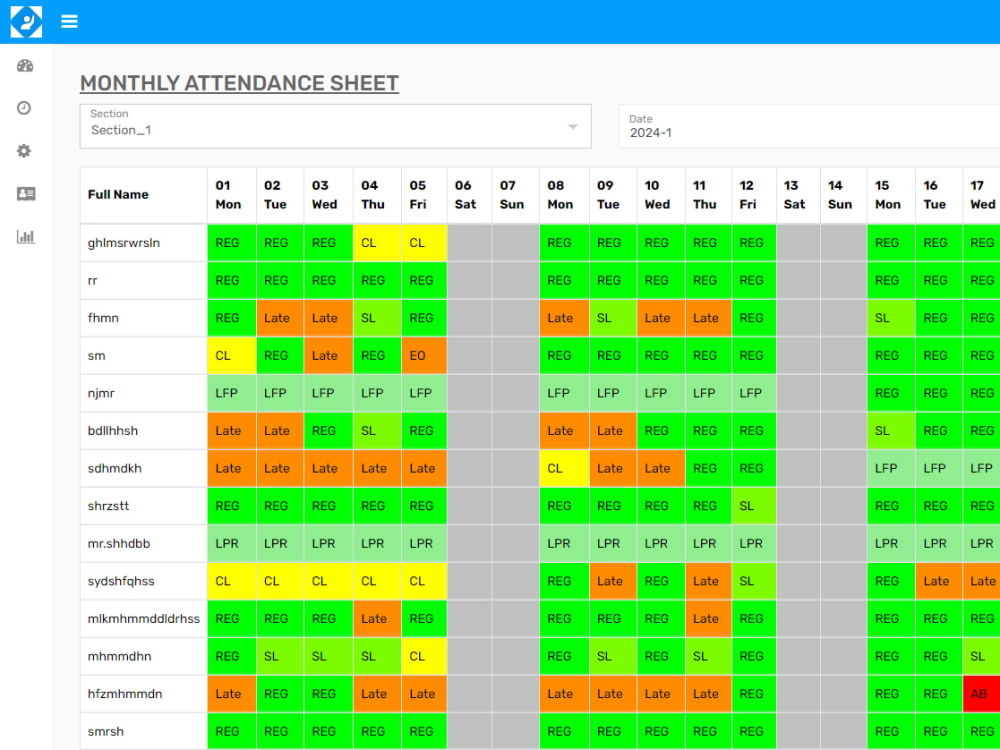1000x750 pixels.
Task: Click fhmn's Late cell on 02 Tue
Action: click(280, 318)
